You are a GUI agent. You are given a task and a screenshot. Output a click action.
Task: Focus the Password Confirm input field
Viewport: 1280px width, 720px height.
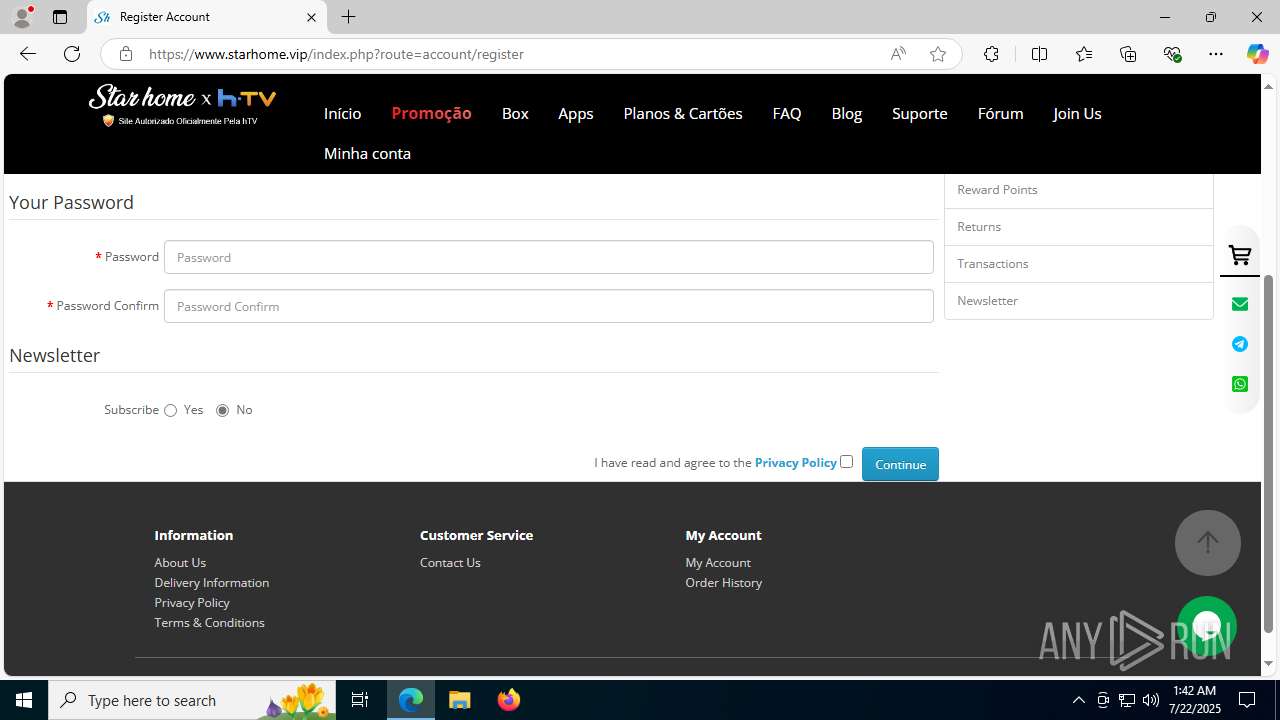point(549,306)
